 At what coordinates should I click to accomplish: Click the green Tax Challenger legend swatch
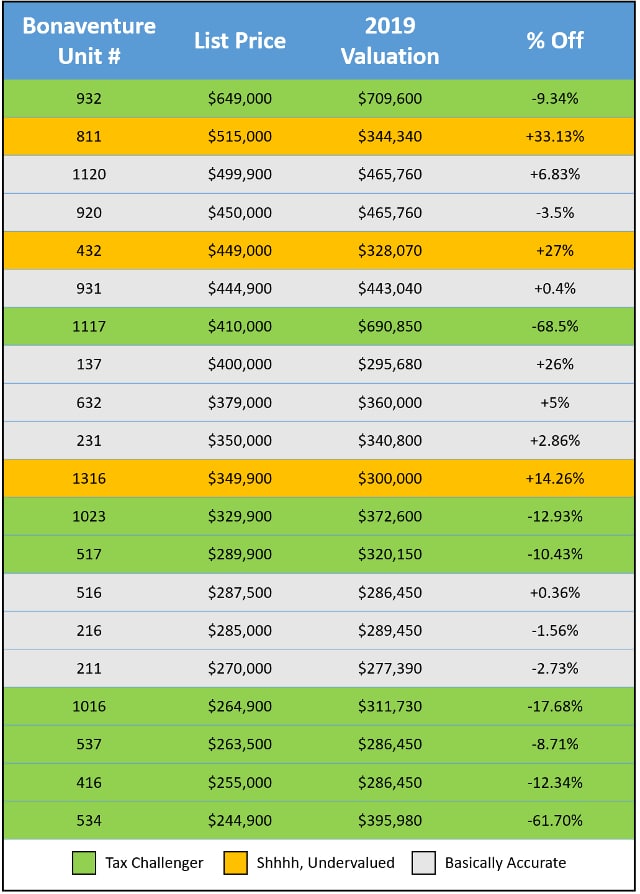[x=84, y=862]
